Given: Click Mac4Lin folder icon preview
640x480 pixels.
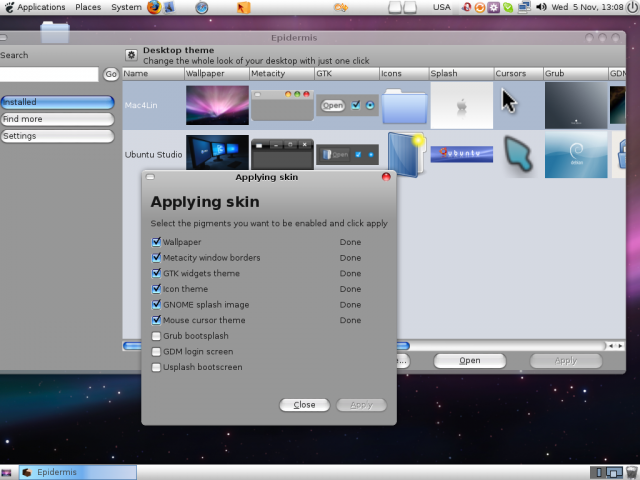Looking at the screenshot, I should click(x=404, y=106).
